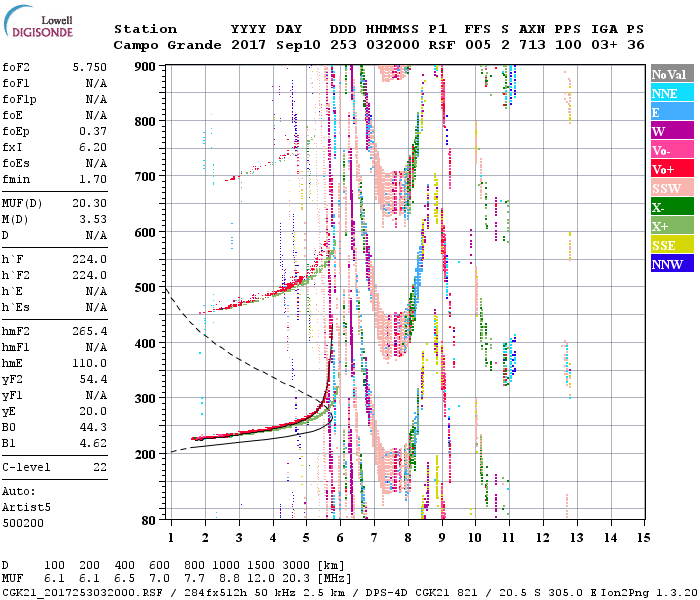Click the Ion2Png 1.3.20 footer text
Viewport: 700px width, 600px height.
[x=649, y=592]
